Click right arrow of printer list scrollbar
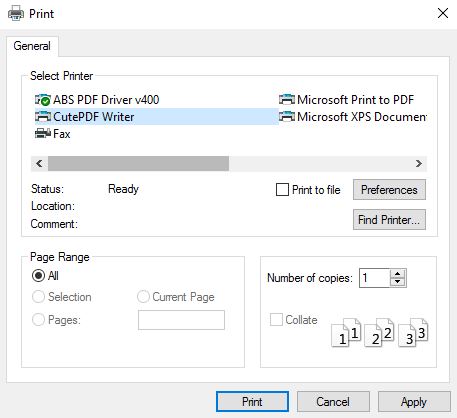 pyautogui.click(x=419, y=163)
